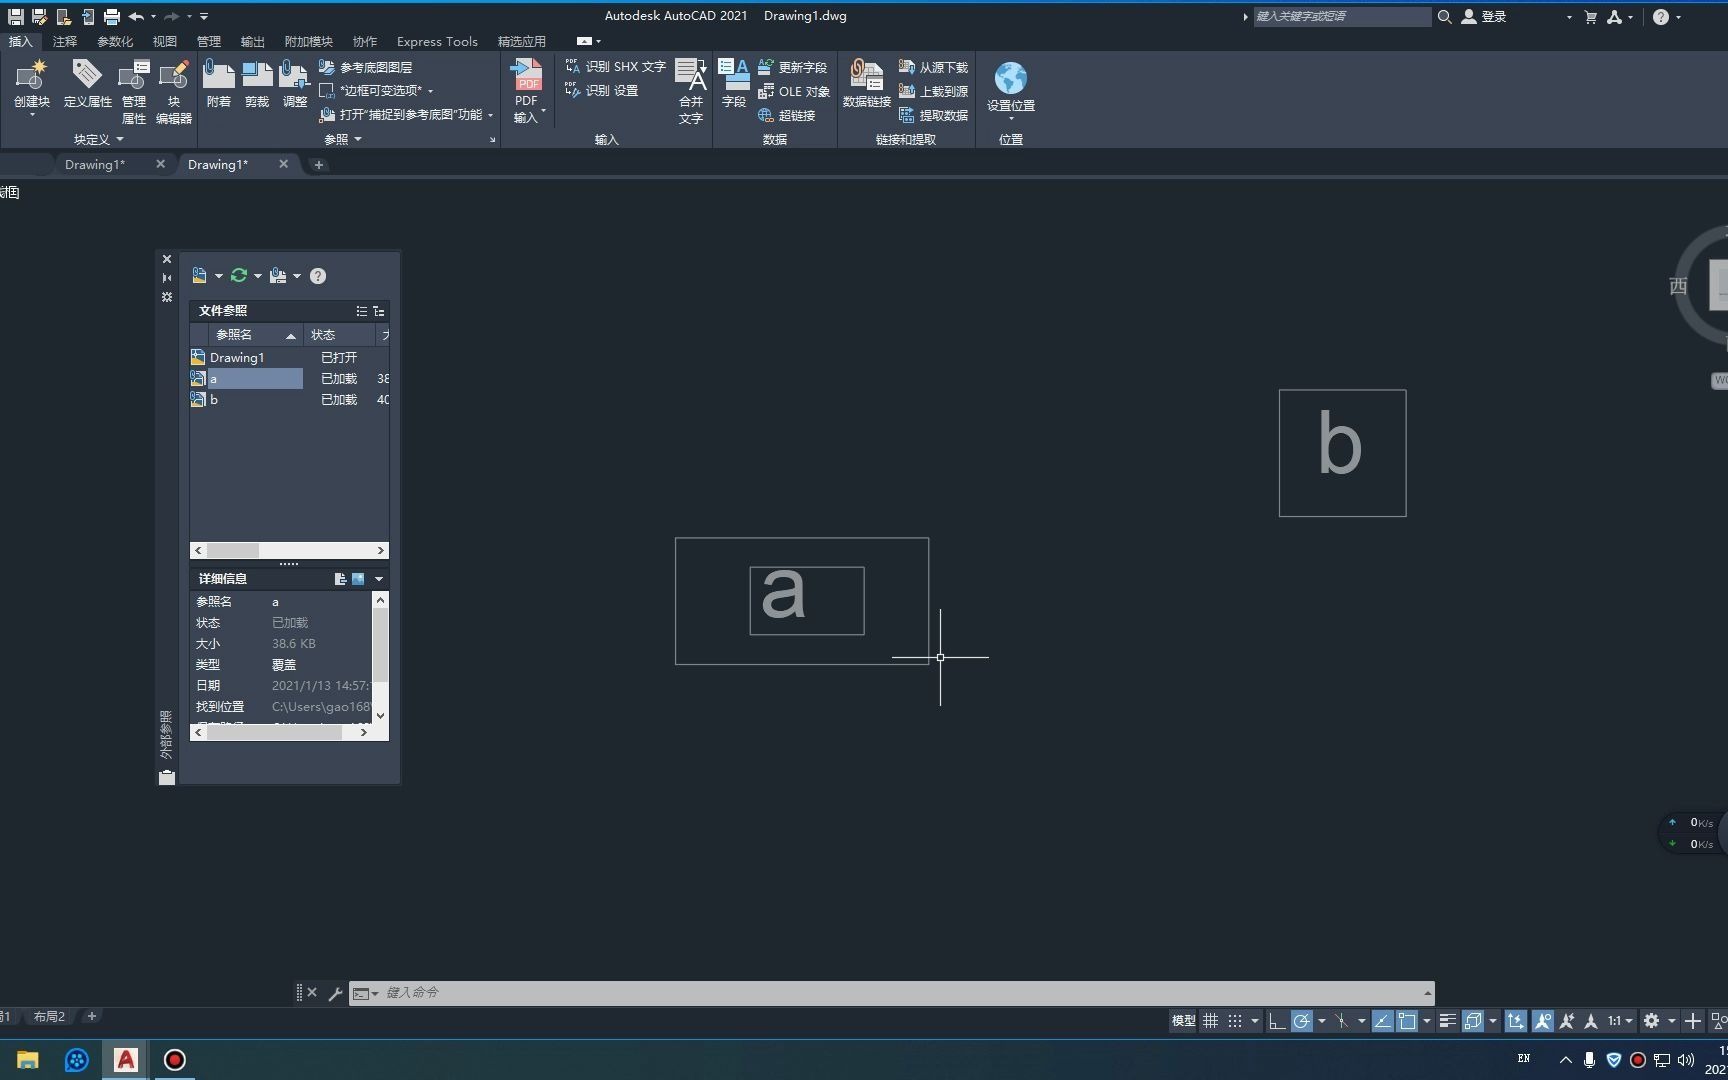This screenshot has height=1080, width=1728.
Task: Expand the 参照 panel dropdown
Action: pos(358,139)
